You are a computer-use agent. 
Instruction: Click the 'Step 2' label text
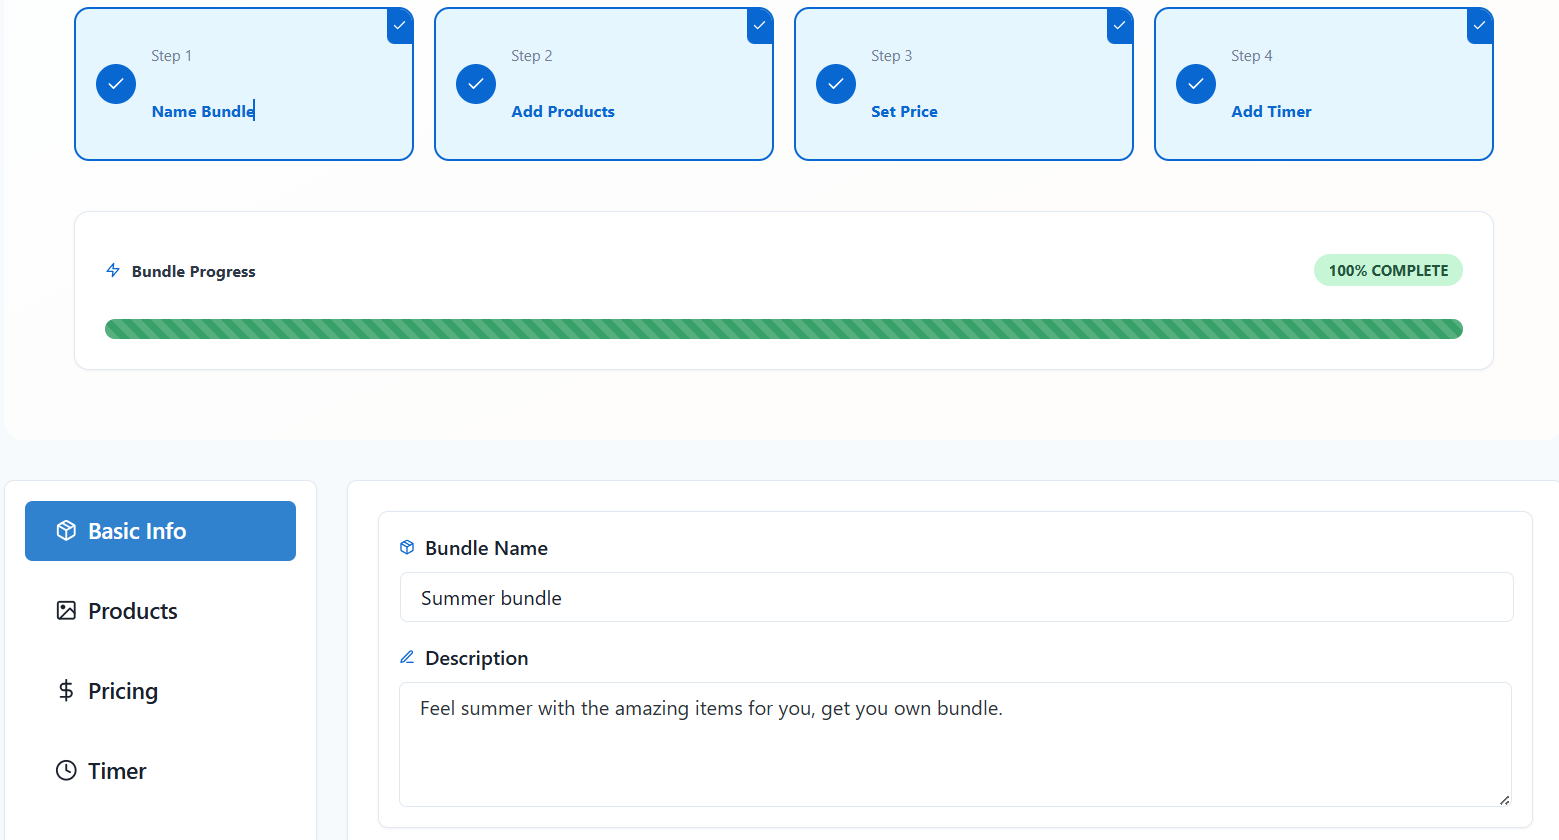click(531, 56)
